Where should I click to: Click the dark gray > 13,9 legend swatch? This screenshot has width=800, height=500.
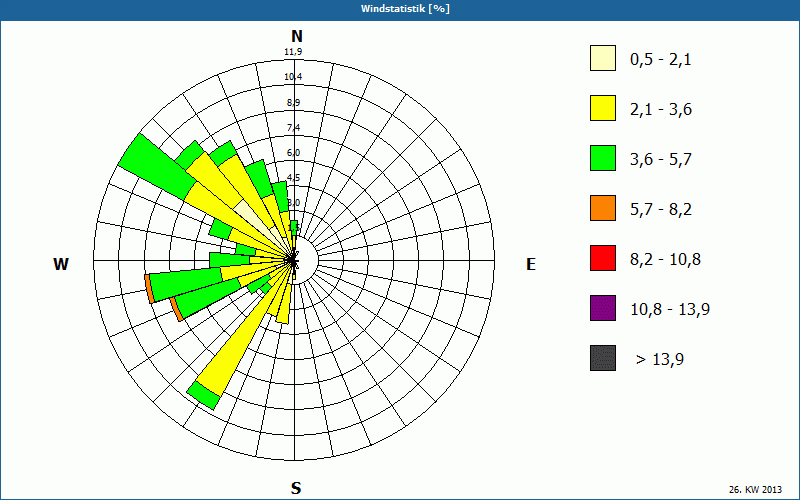(603, 358)
